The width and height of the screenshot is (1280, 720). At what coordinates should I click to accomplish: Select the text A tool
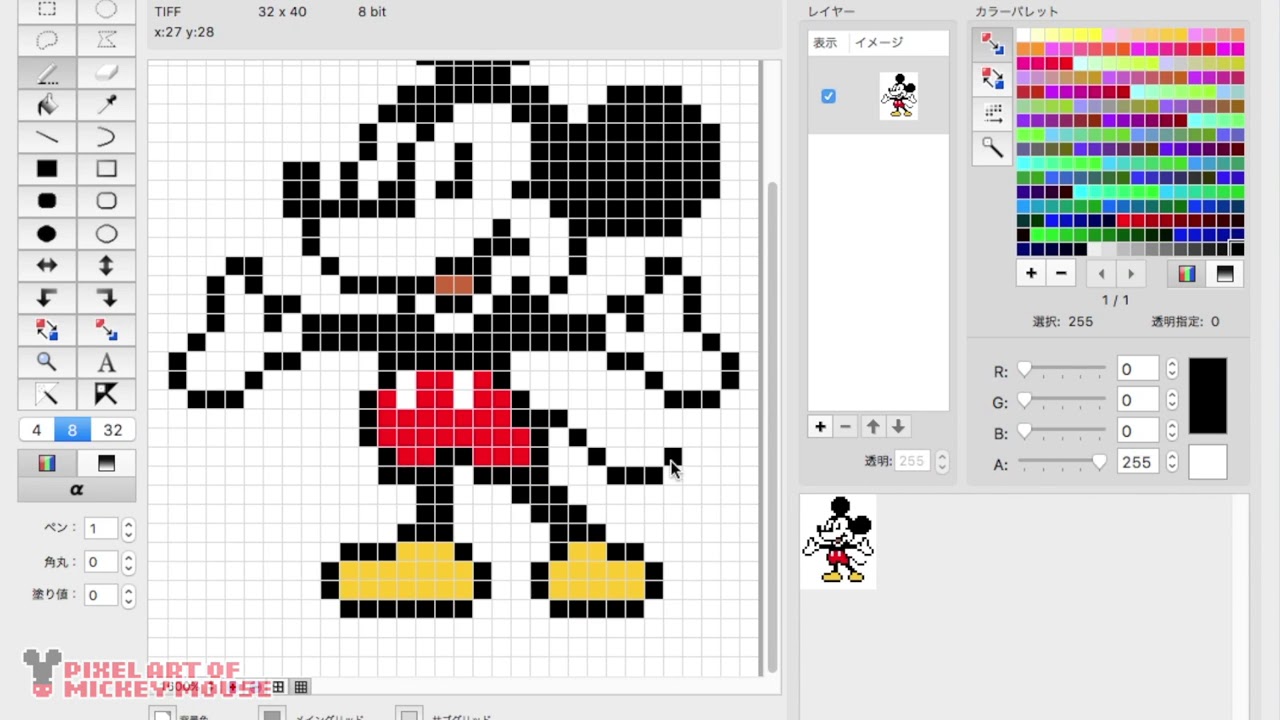click(106, 362)
